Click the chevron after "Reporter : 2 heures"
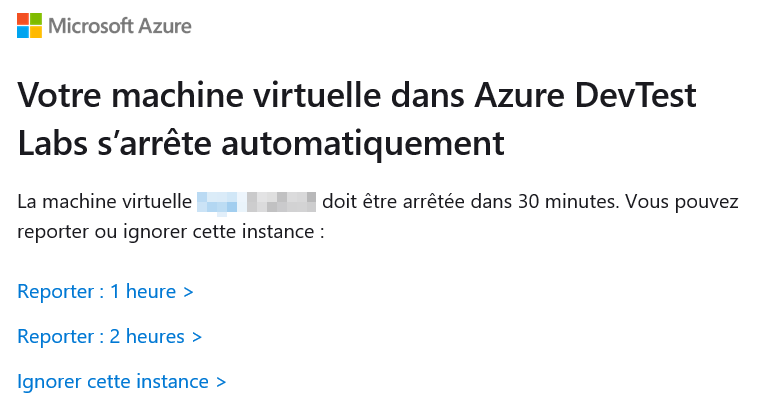This screenshot has height=403, width=761. tap(197, 337)
